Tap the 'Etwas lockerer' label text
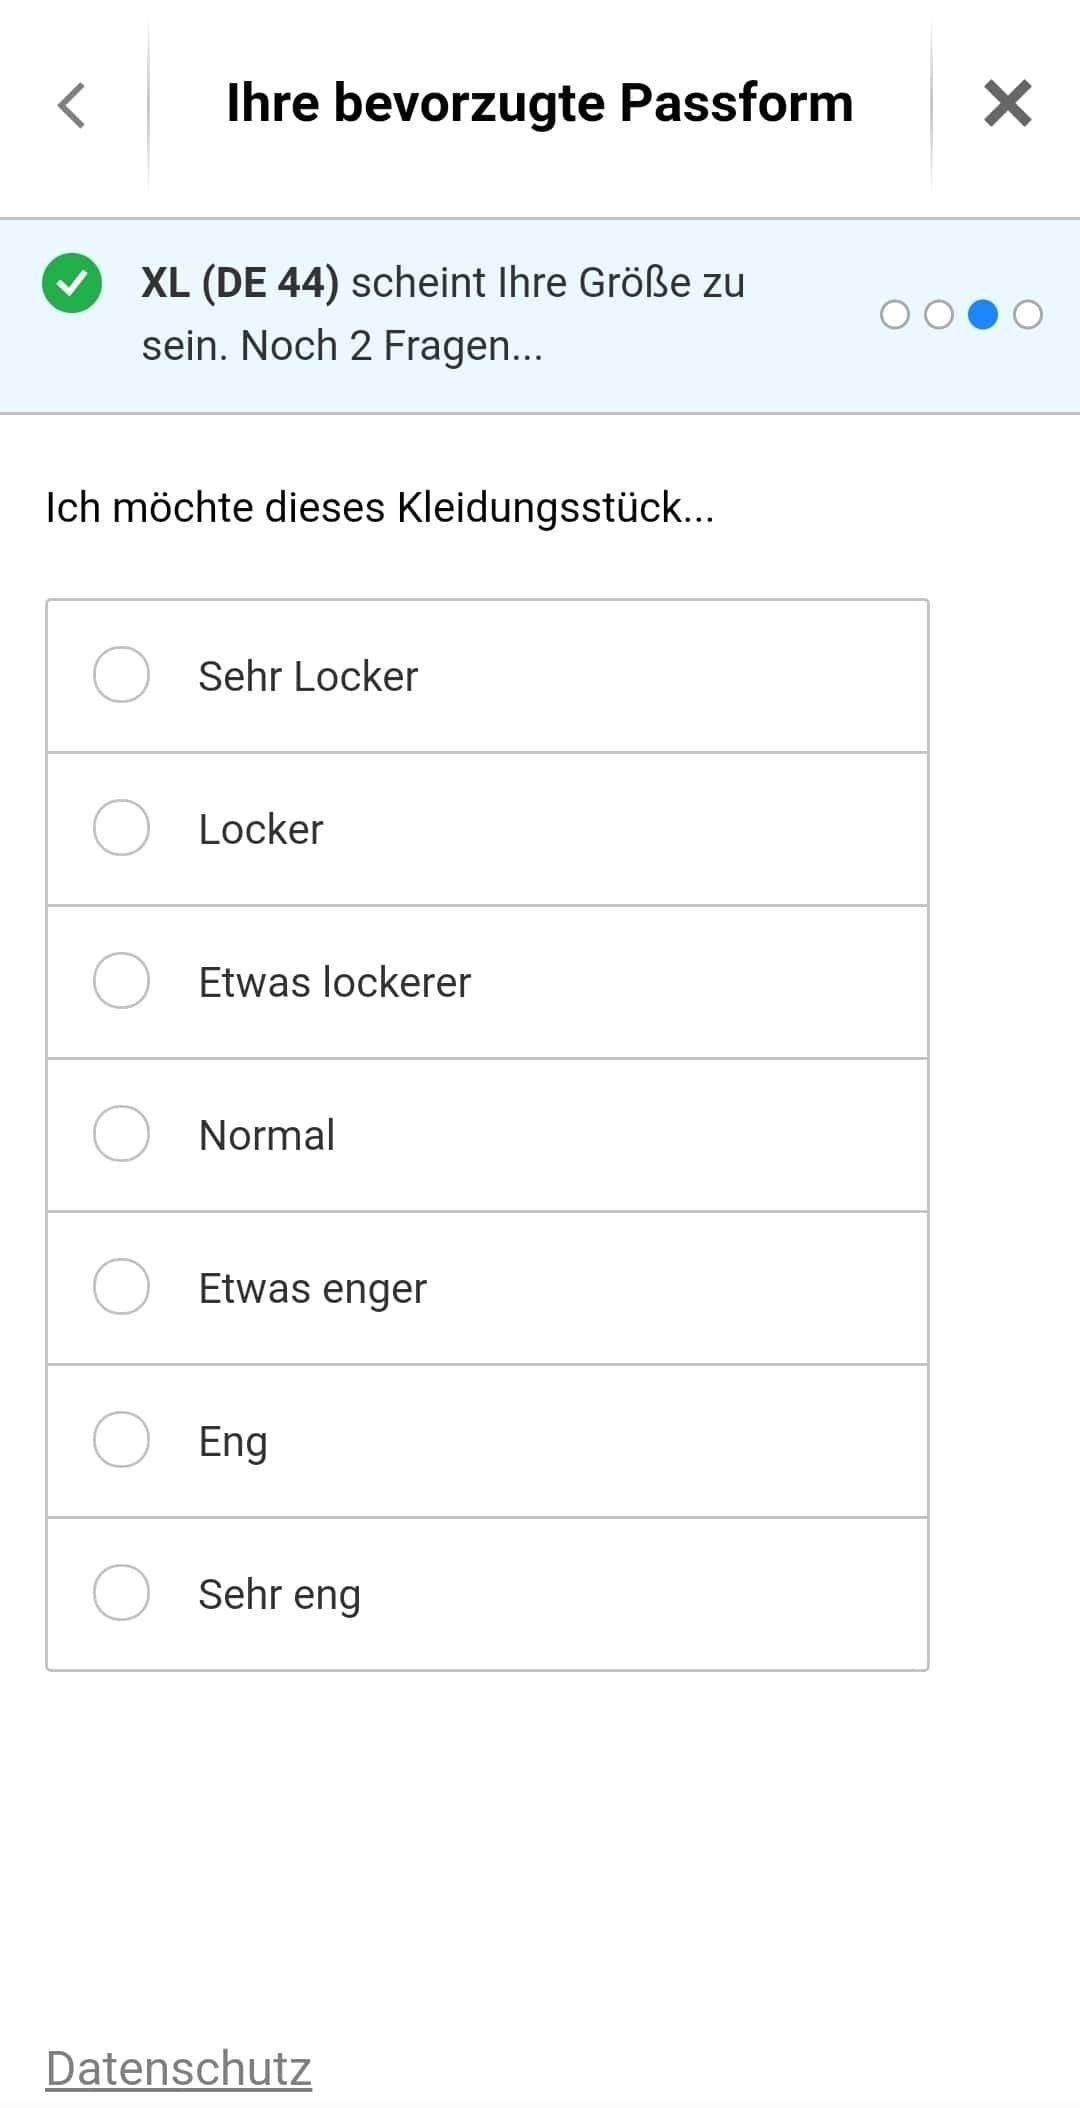 [x=334, y=983]
